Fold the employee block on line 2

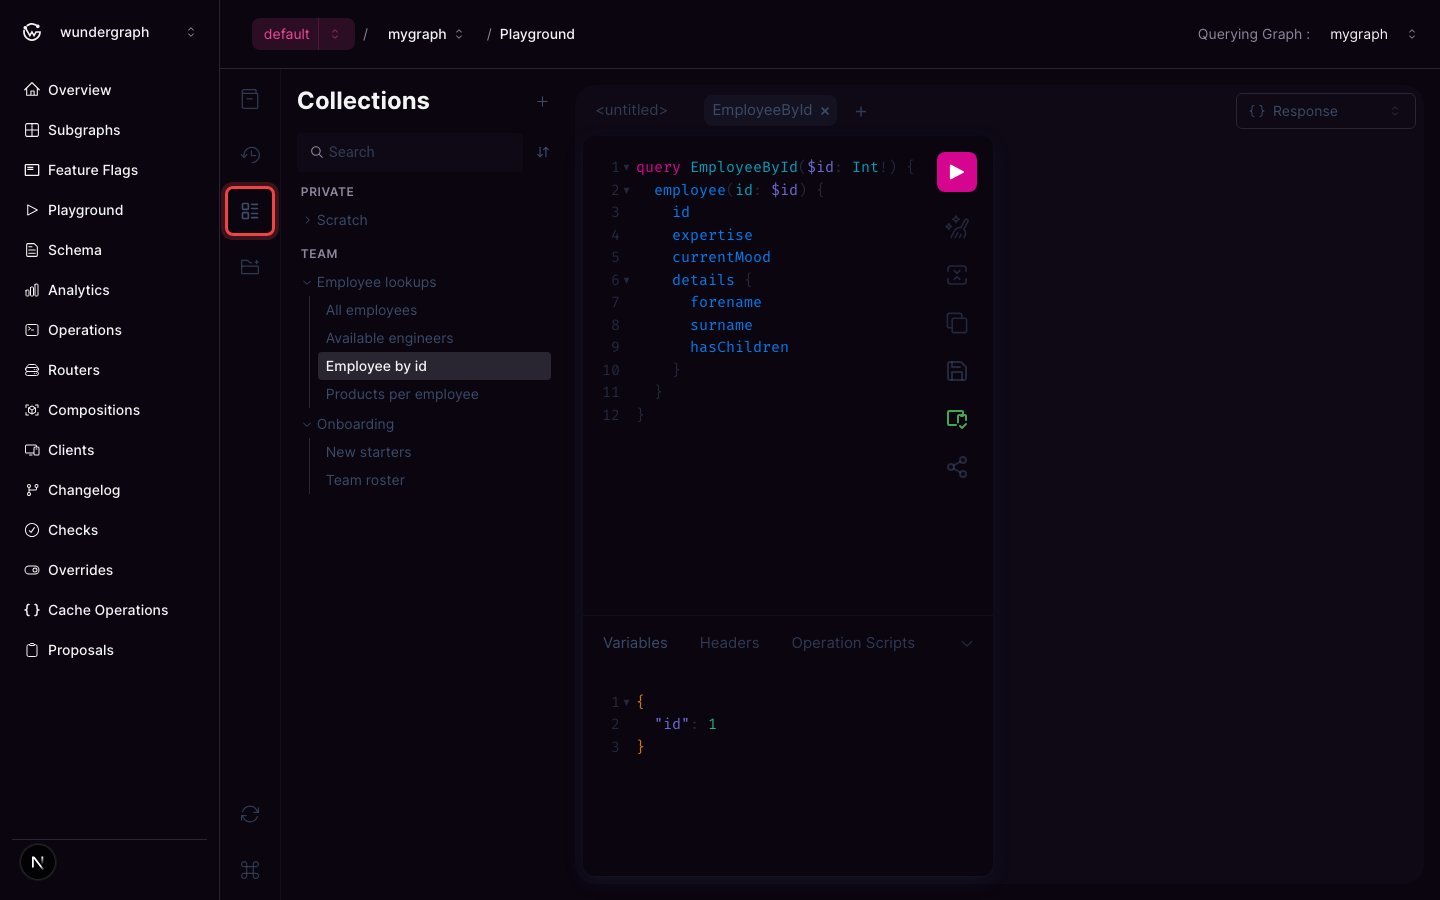pos(627,190)
